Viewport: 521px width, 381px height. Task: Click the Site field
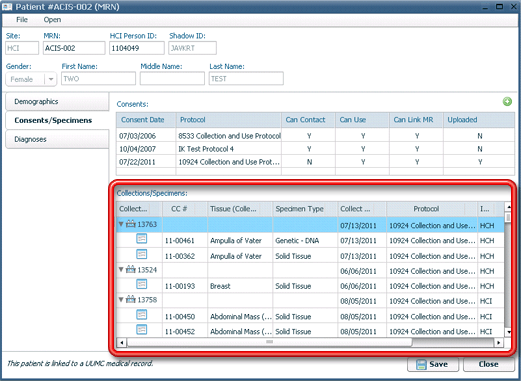(22, 48)
